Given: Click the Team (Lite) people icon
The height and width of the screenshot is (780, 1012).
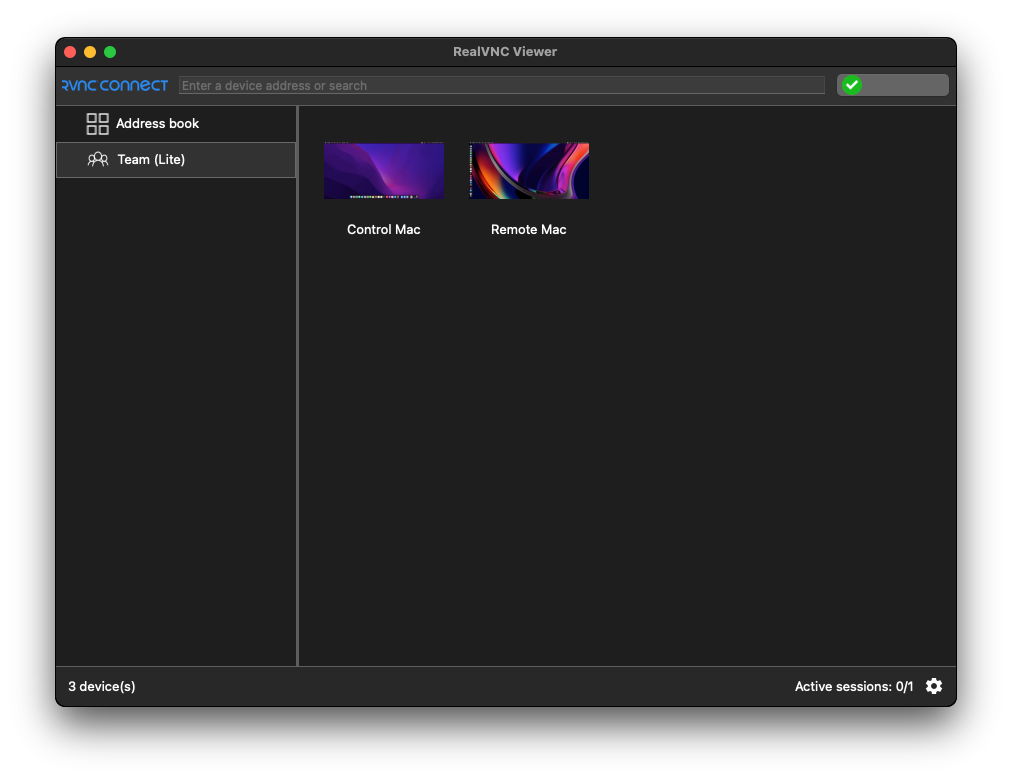Looking at the screenshot, I should coord(98,159).
